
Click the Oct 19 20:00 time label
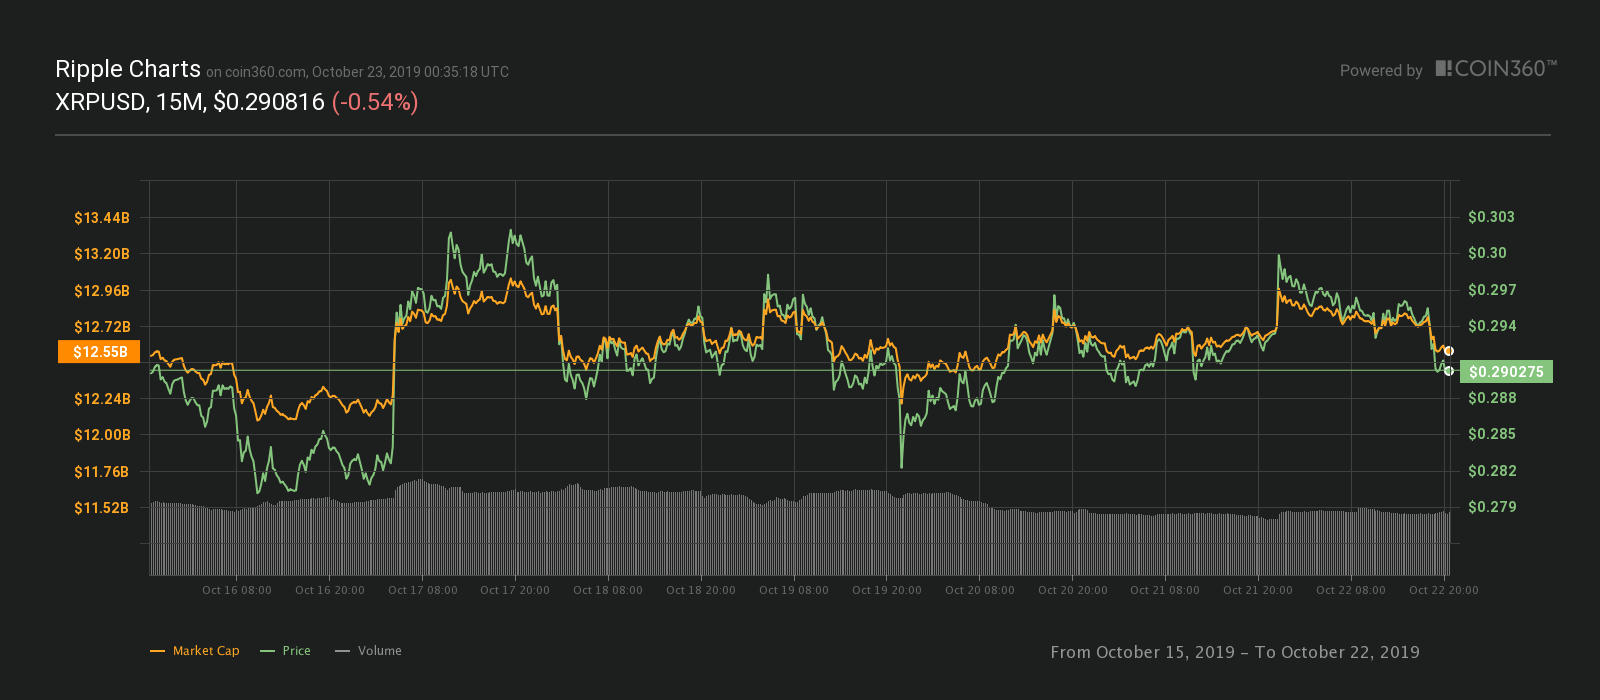[x=887, y=590]
